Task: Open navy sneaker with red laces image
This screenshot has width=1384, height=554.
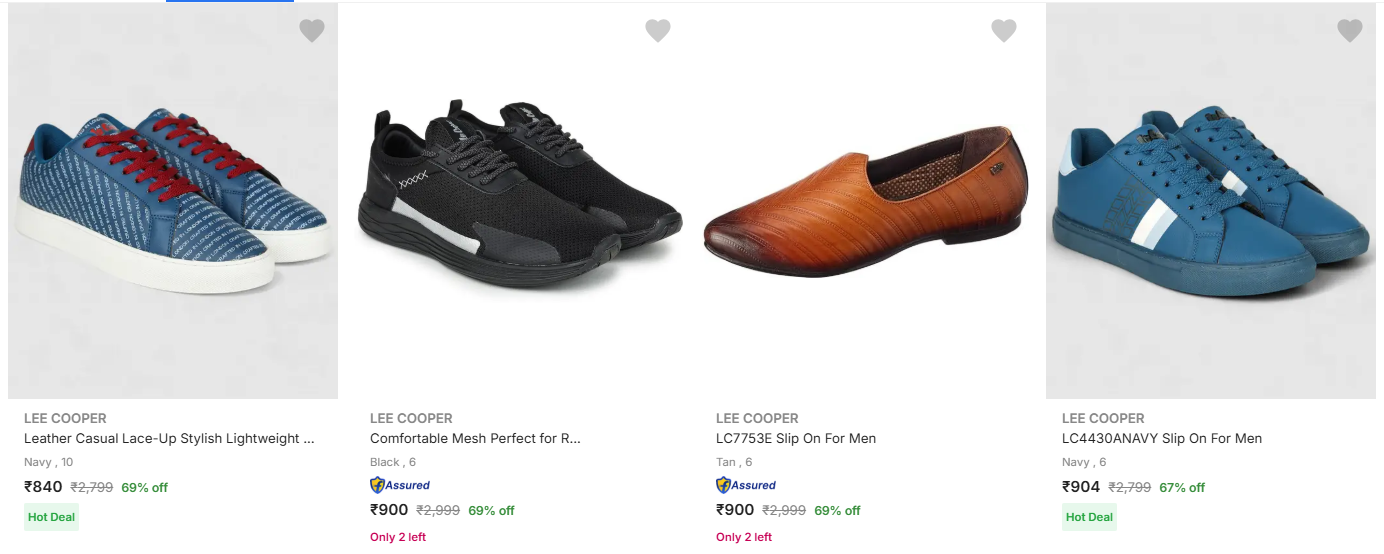Action: click(173, 200)
